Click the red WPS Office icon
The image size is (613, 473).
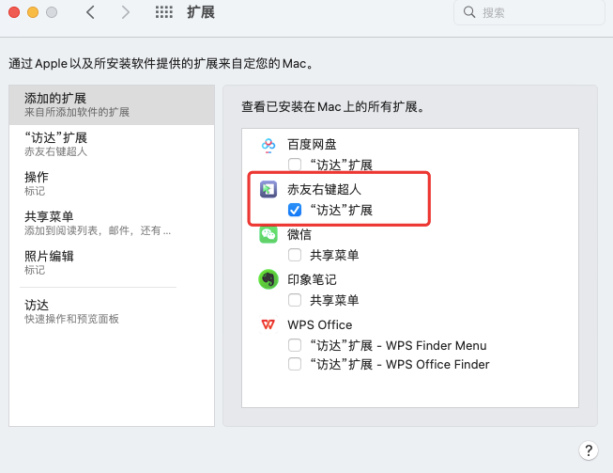click(268, 325)
